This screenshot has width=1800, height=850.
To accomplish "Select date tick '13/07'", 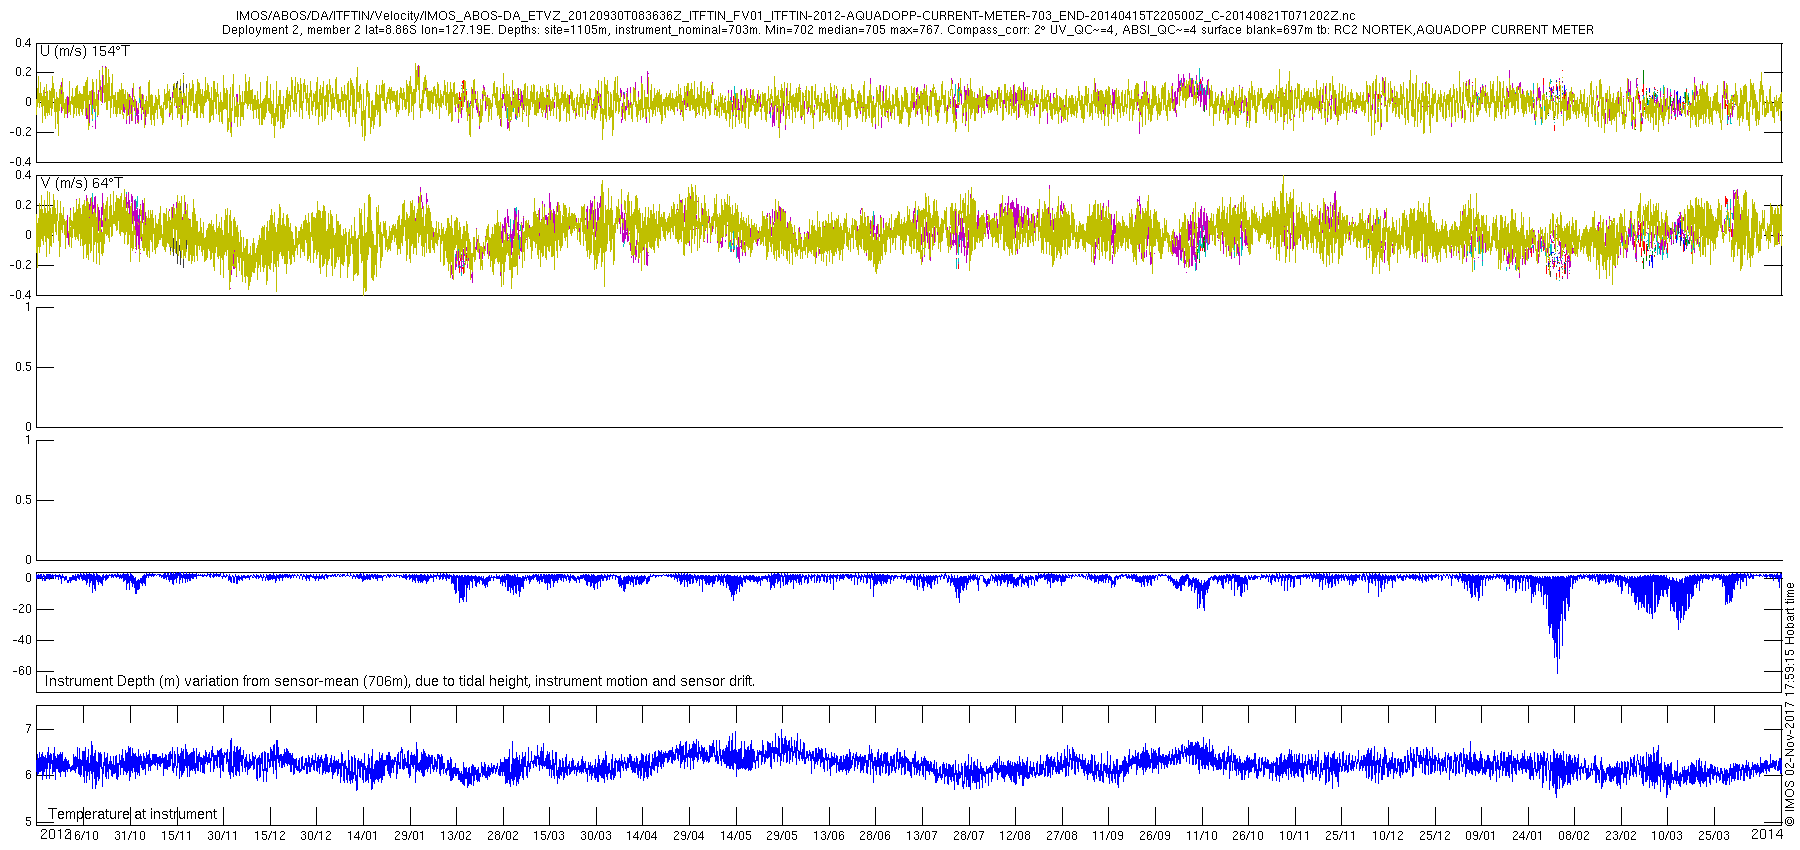I will 922,836.
